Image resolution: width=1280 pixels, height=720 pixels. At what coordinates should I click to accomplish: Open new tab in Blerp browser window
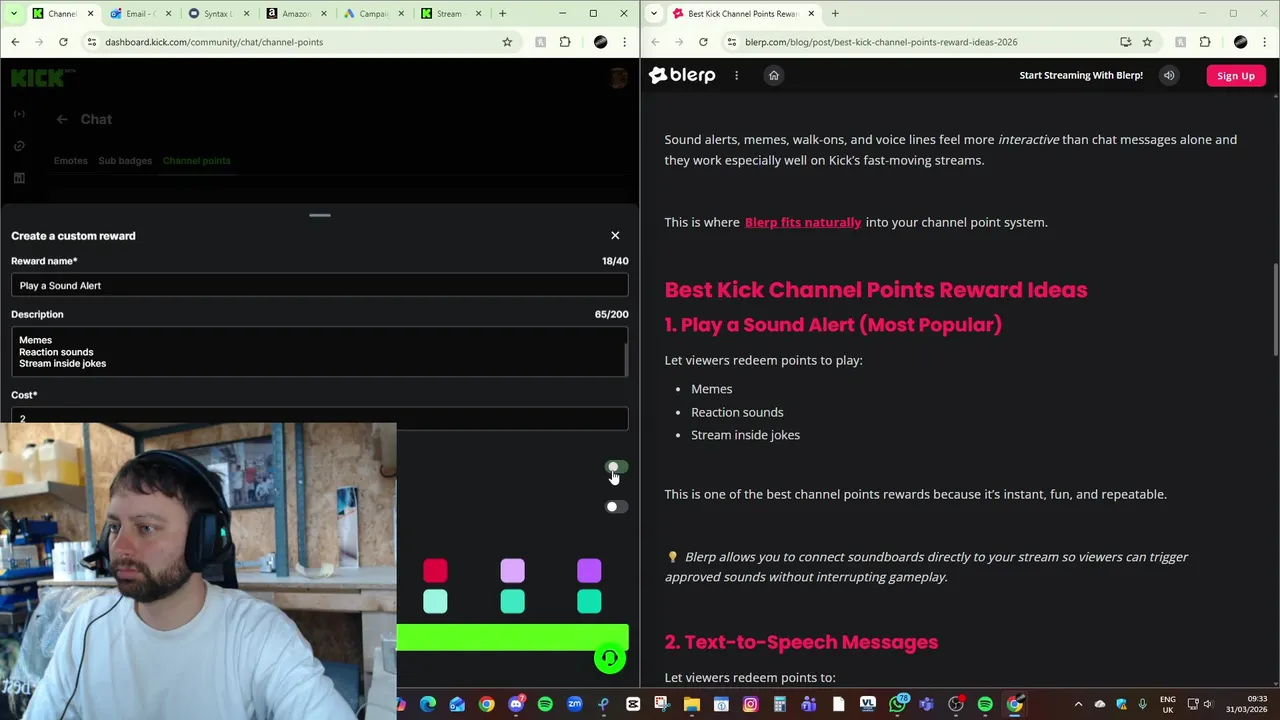pyautogui.click(x=835, y=14)
